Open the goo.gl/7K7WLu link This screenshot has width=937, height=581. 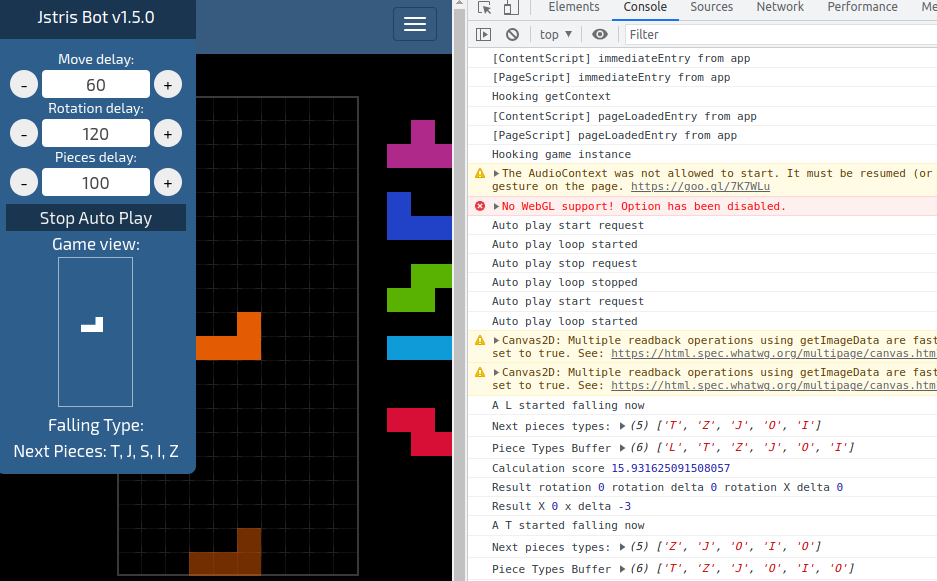700,186
